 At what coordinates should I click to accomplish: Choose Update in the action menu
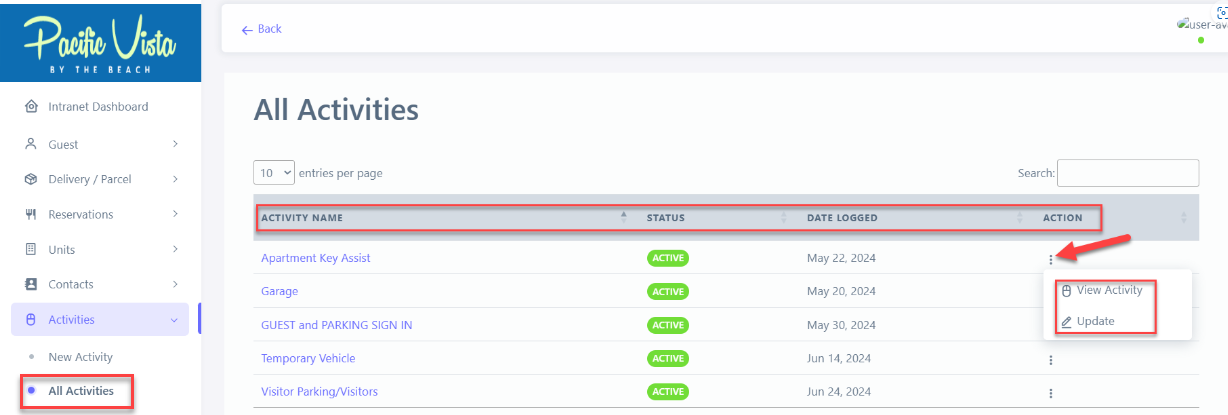coord(1095,321)
